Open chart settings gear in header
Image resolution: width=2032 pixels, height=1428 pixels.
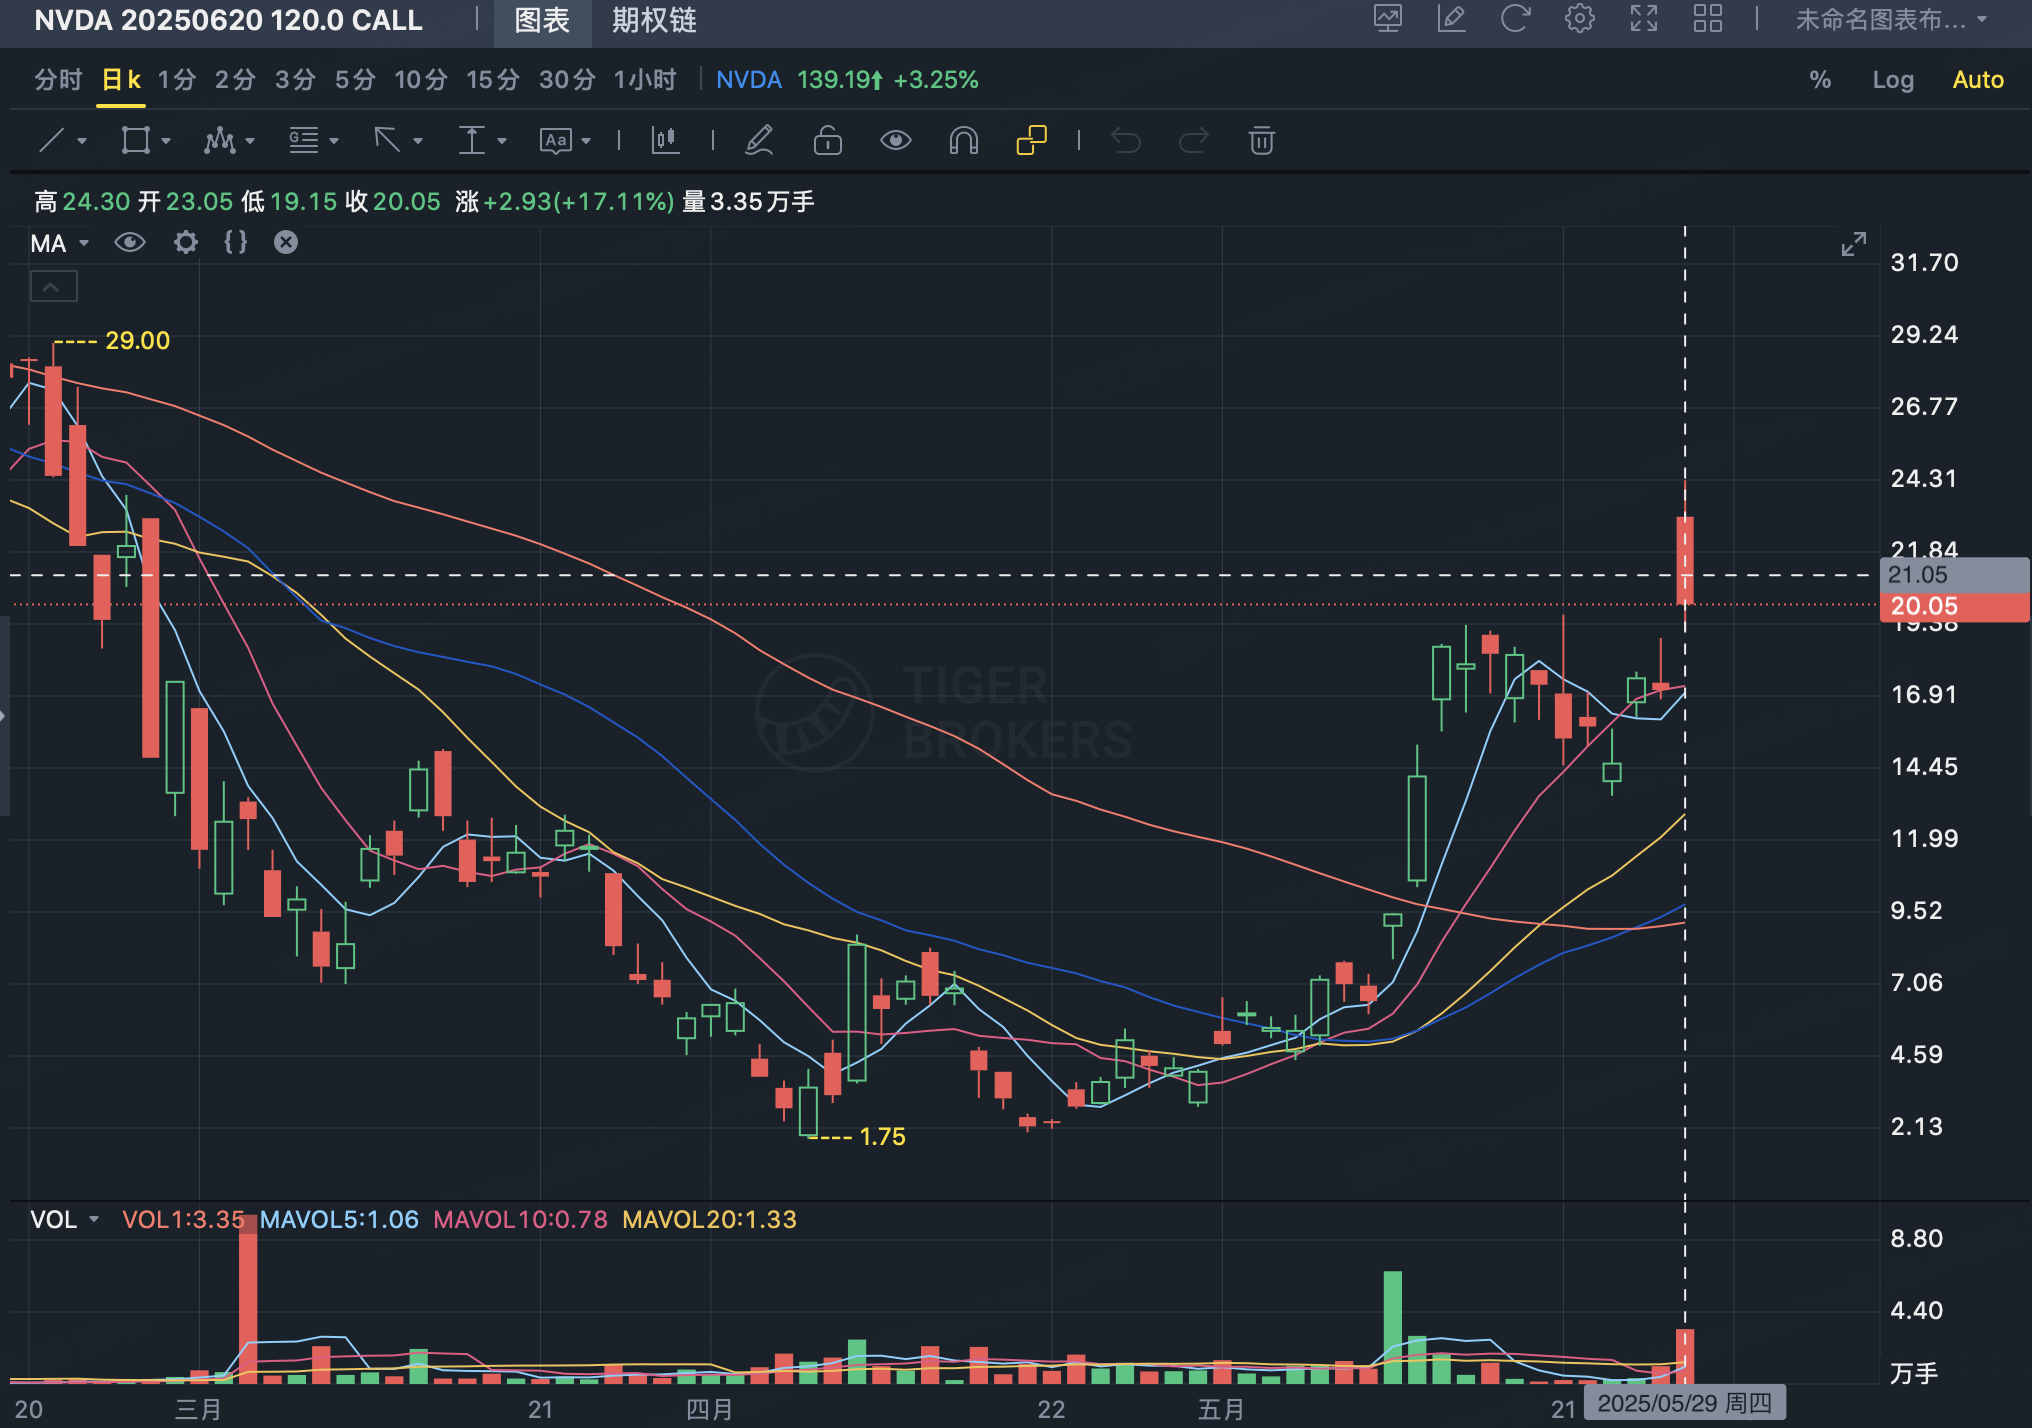pyautogui.click(x=1580, y=19)
